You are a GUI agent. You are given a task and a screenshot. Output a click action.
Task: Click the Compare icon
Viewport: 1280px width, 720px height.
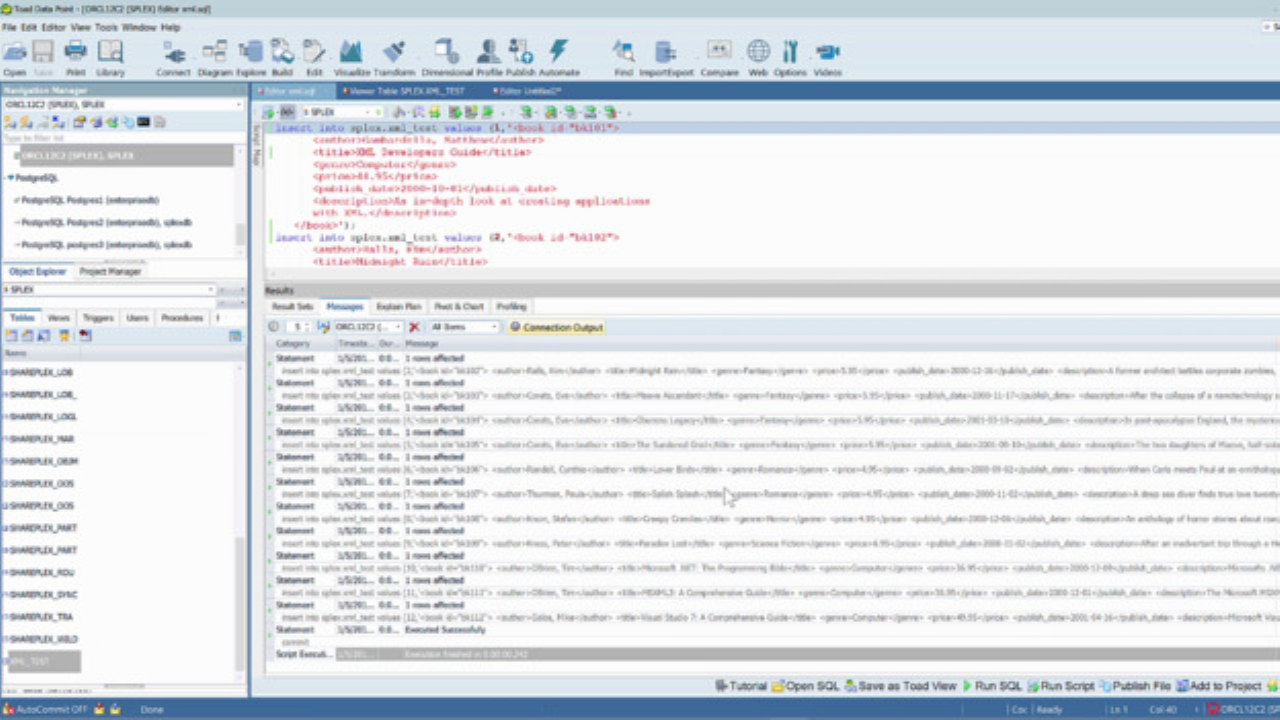click(719, 50)
